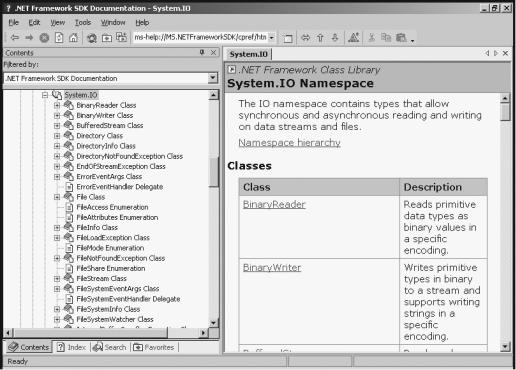Click the contents tree vertical scrollbar thumb

tap(214, 172)
